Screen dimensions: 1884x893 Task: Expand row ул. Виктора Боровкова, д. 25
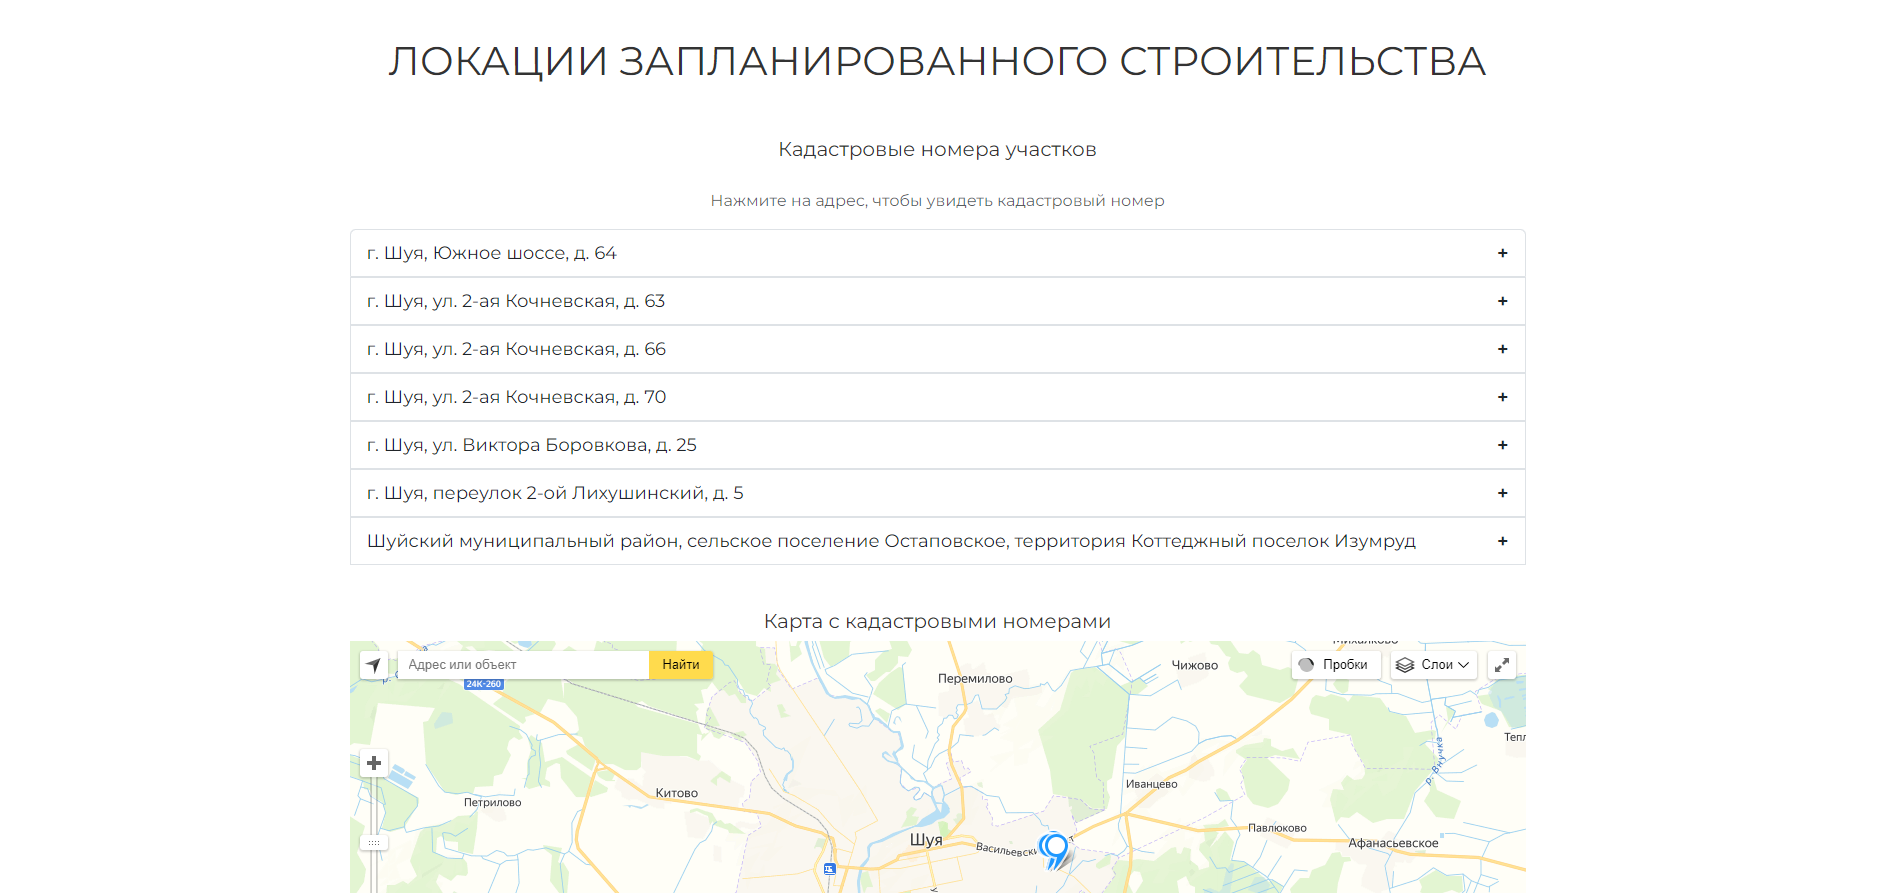[x=937, y=445]
